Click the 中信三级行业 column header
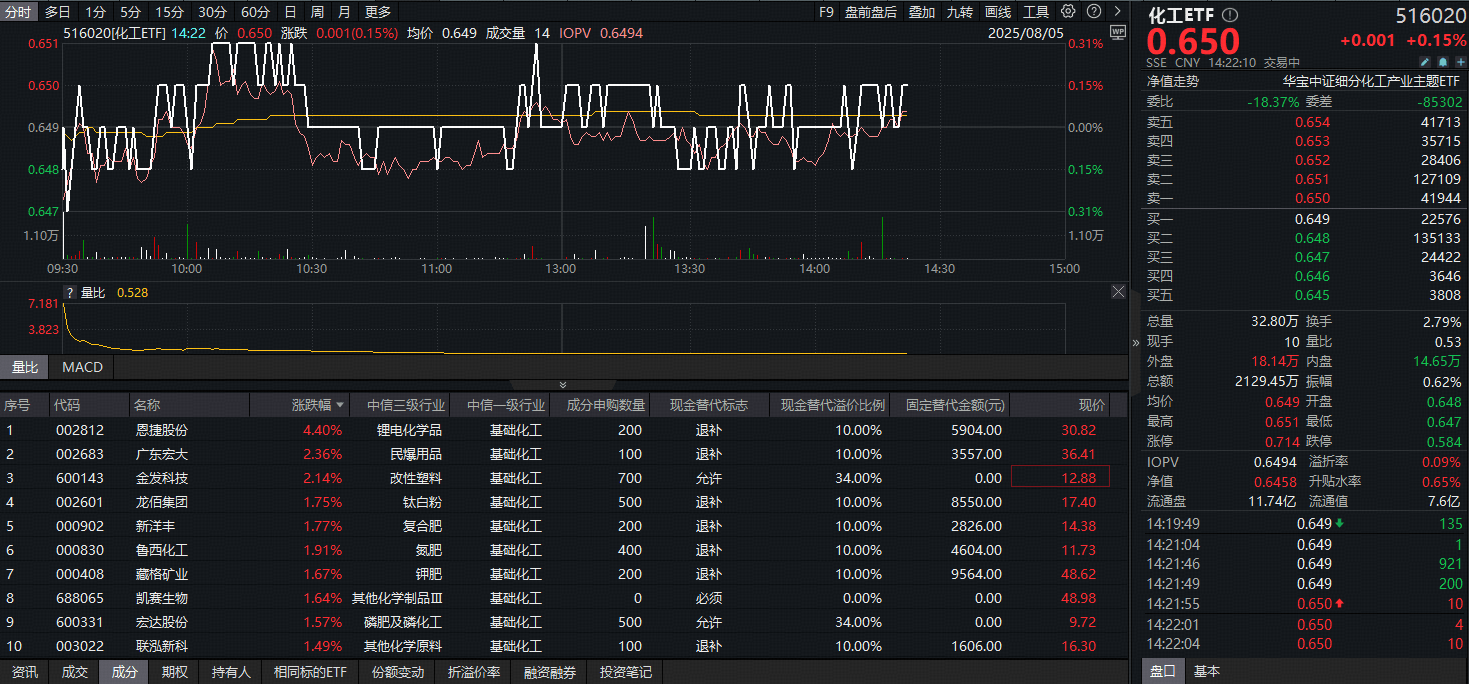The height and width of the screenshot is (684, 1469). point(398,406)
